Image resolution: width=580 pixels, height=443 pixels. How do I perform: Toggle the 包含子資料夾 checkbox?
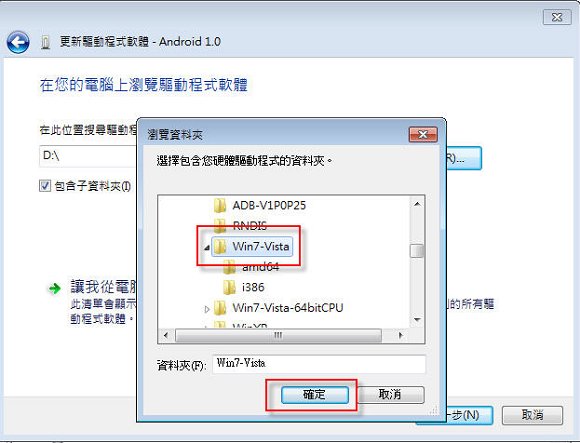coord(45,186)
